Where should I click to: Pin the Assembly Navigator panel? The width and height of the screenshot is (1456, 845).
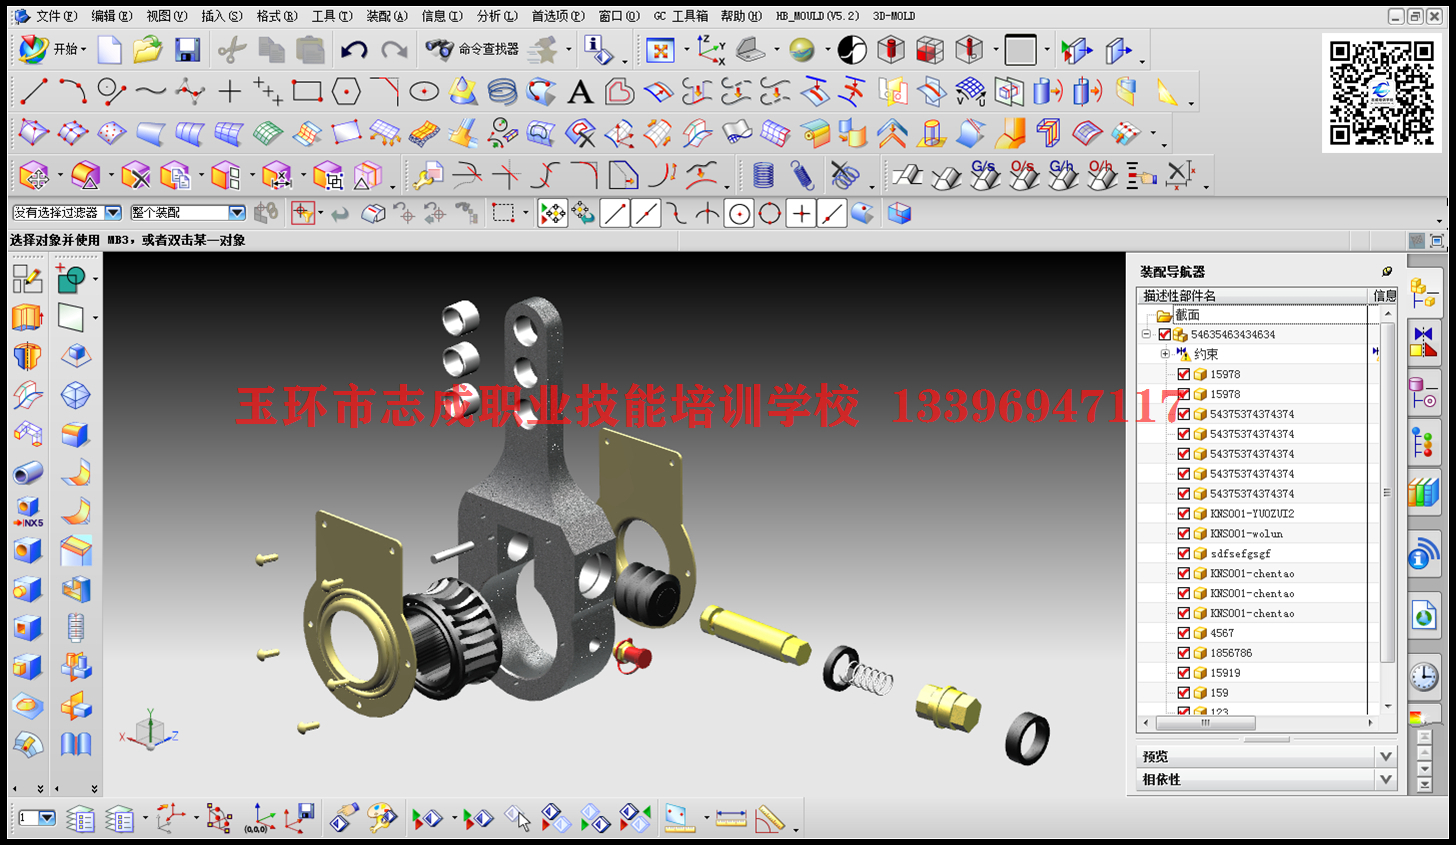pyautogui.click(x=1387, y=271)
